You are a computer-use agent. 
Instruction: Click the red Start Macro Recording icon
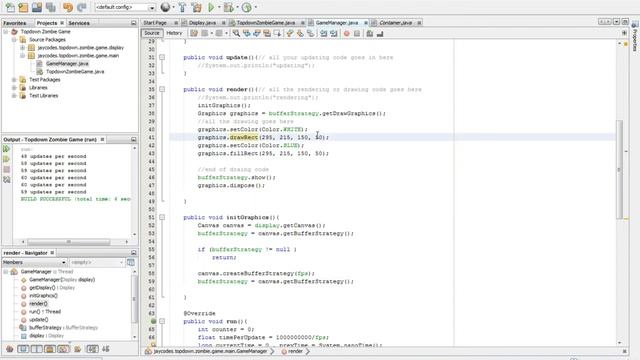(x=347, y=33)
